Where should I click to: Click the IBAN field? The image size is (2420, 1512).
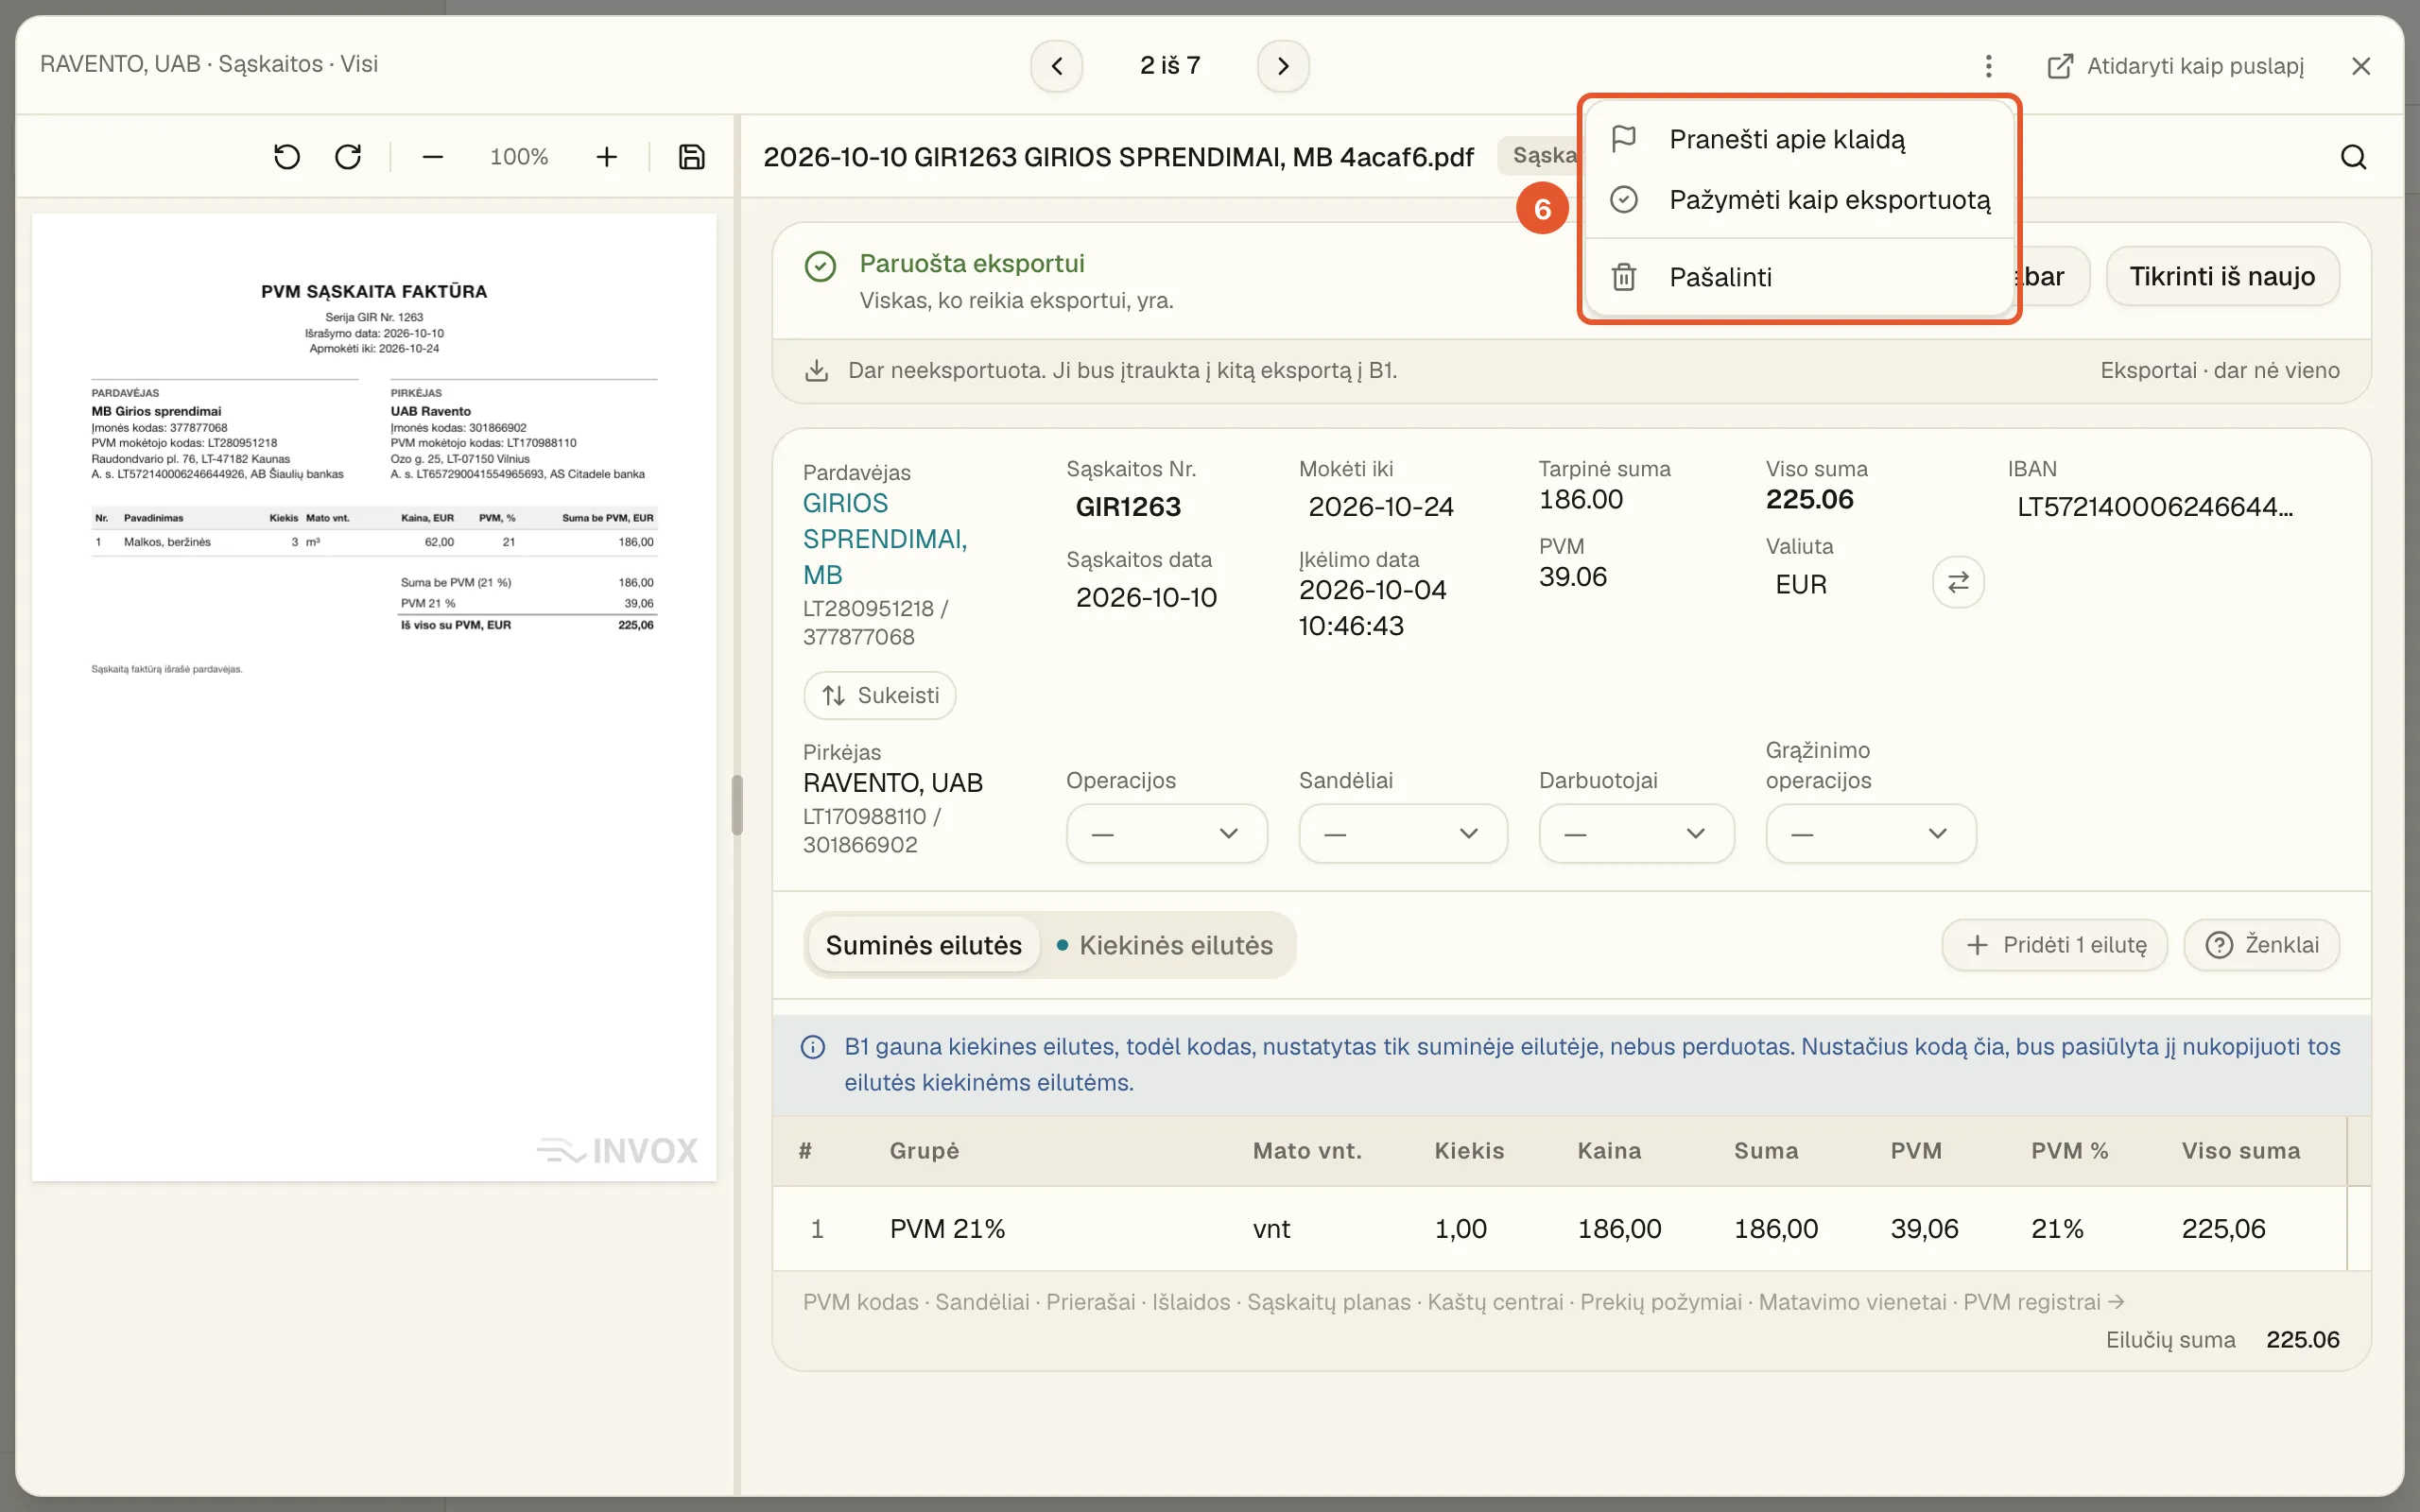tap(2155, 507)
